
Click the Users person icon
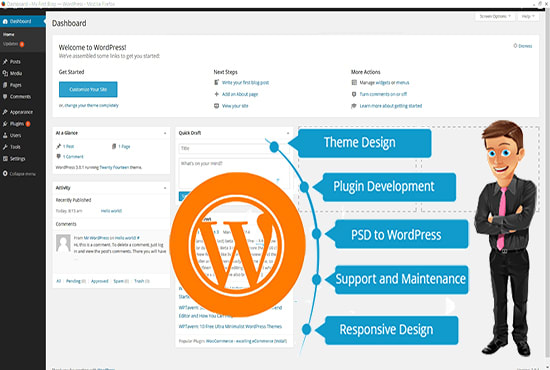click(x=5, y=135)
